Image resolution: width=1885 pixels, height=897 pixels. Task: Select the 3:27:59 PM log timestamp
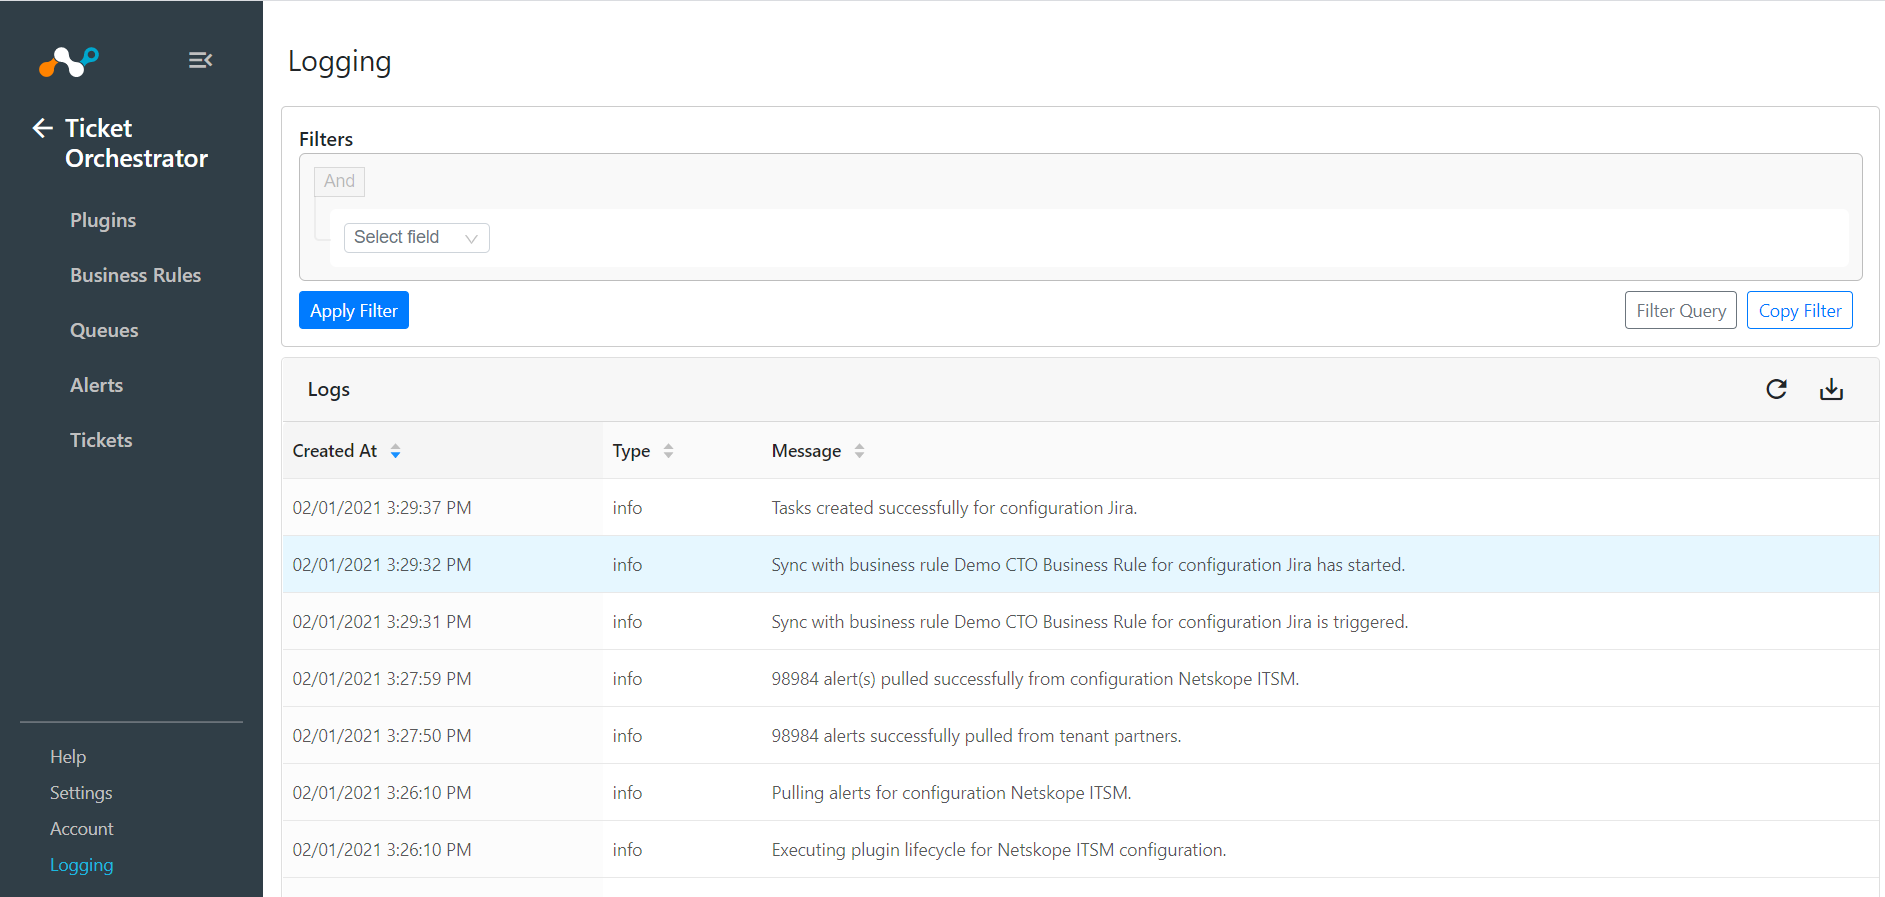tap(382, 679)
